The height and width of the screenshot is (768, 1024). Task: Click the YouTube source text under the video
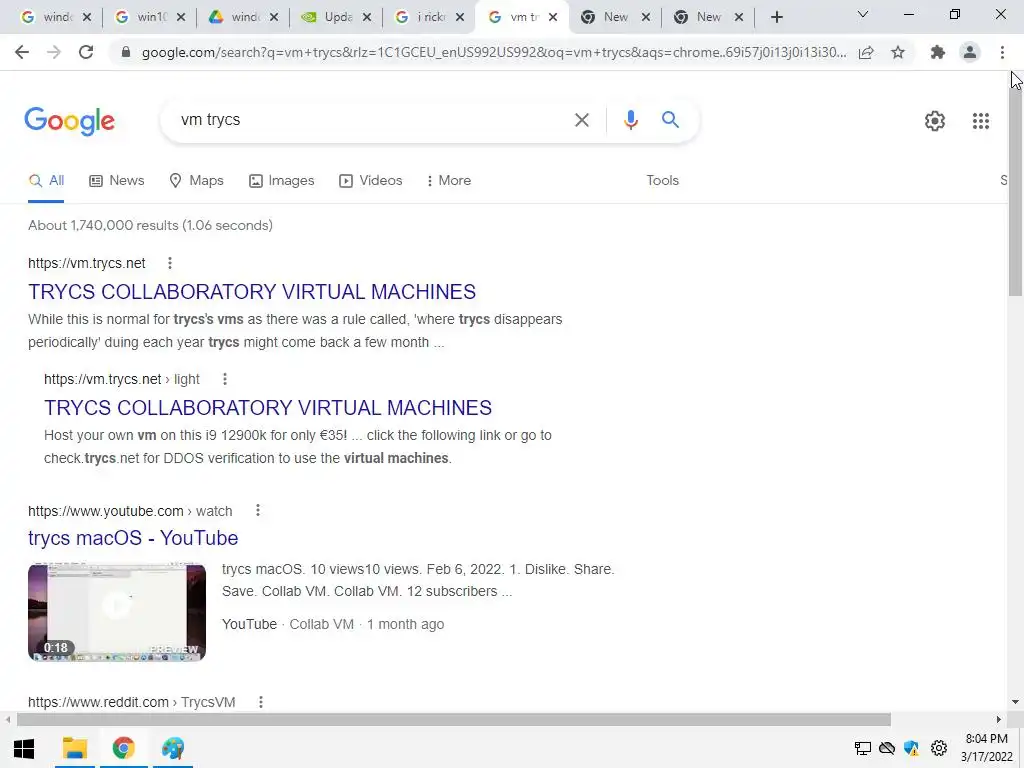click(249, 624)
